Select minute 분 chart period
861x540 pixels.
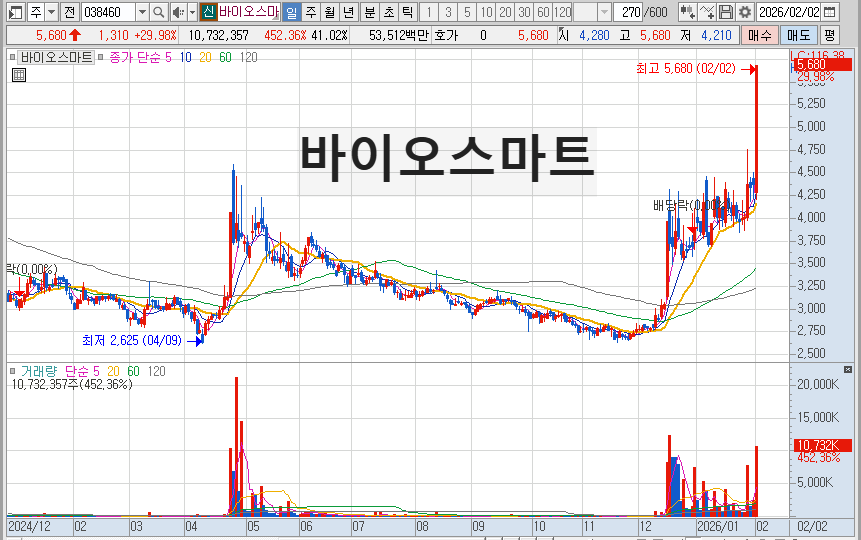370,12
